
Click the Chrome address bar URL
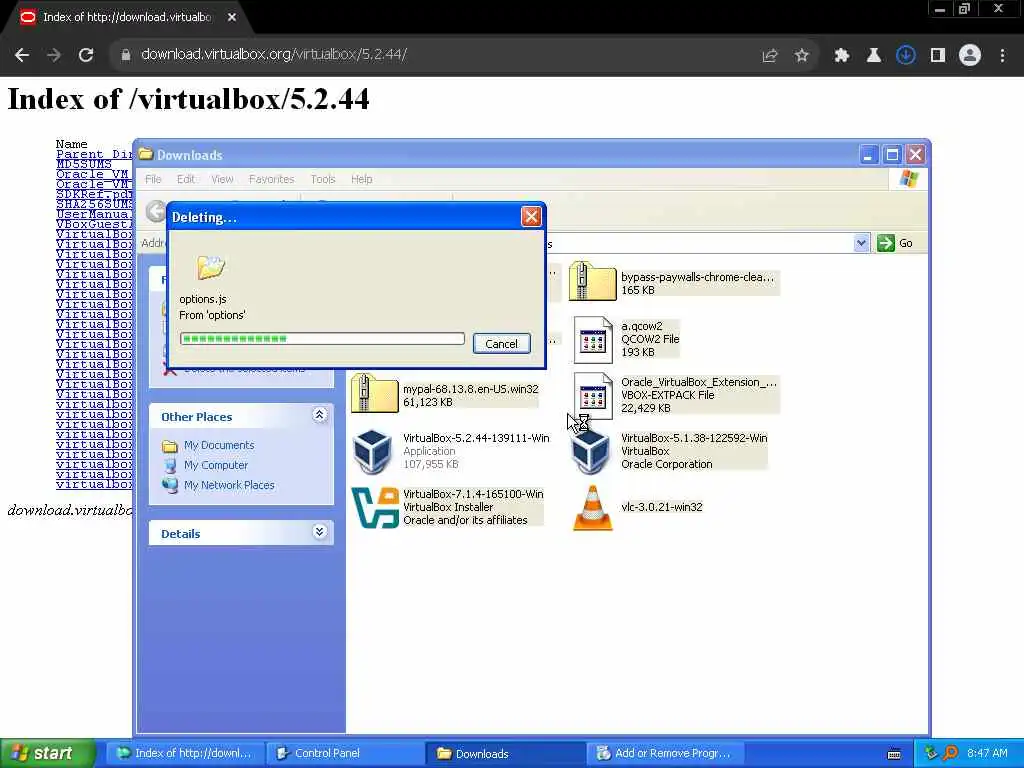pyautogui.click(x=274, y=54)
